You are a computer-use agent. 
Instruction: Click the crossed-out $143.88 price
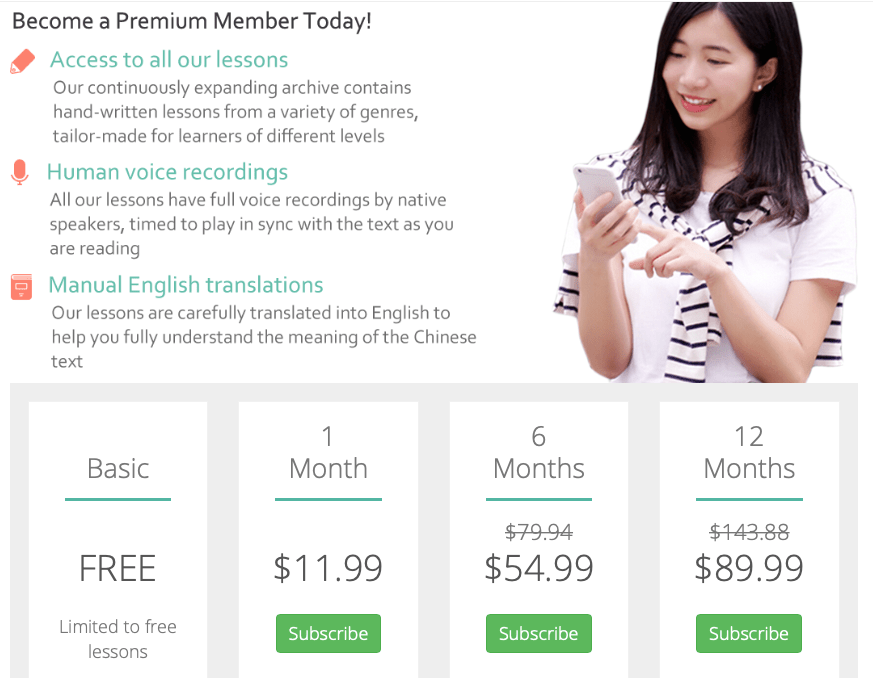coord(748,531)
